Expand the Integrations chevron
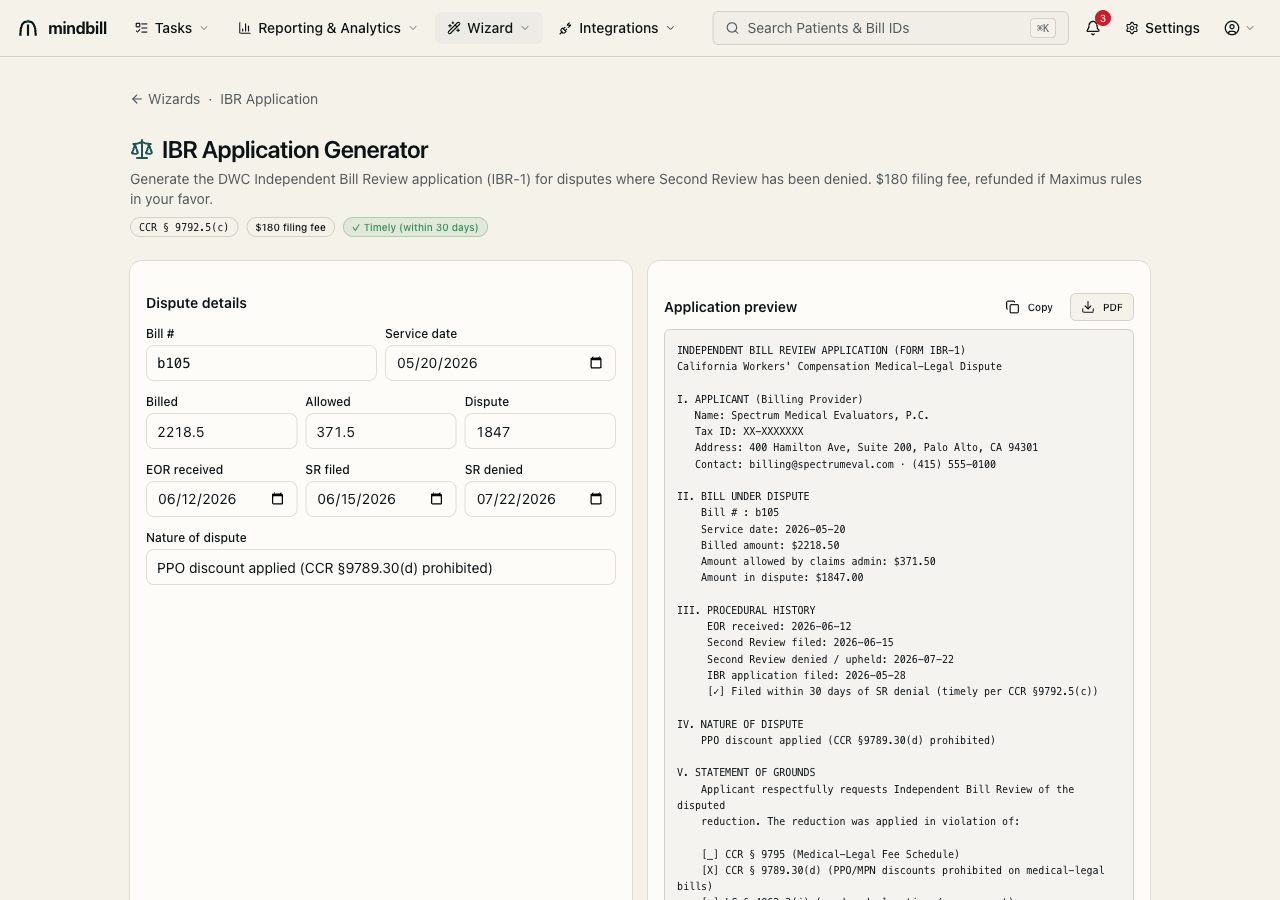This screenshot has height=900, width=1280. pos(670,28)
